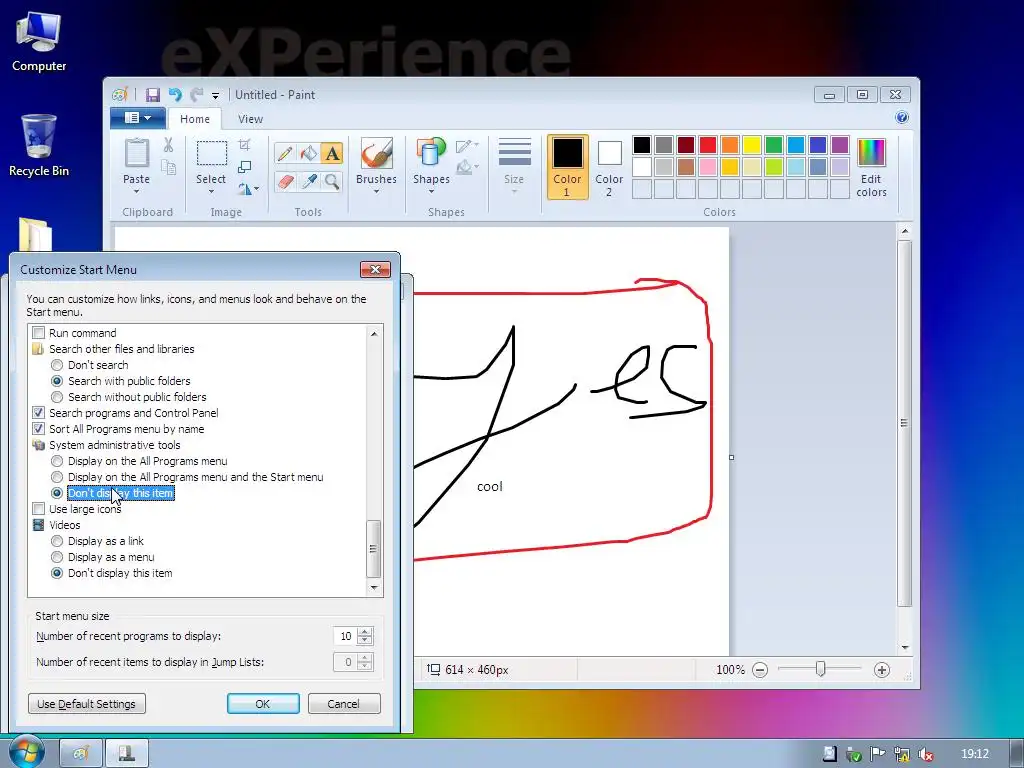The width and height of the screenshot is (1024, 768).
Task: Click the Shapes gallery icon
Action: [x=431, y=154]
